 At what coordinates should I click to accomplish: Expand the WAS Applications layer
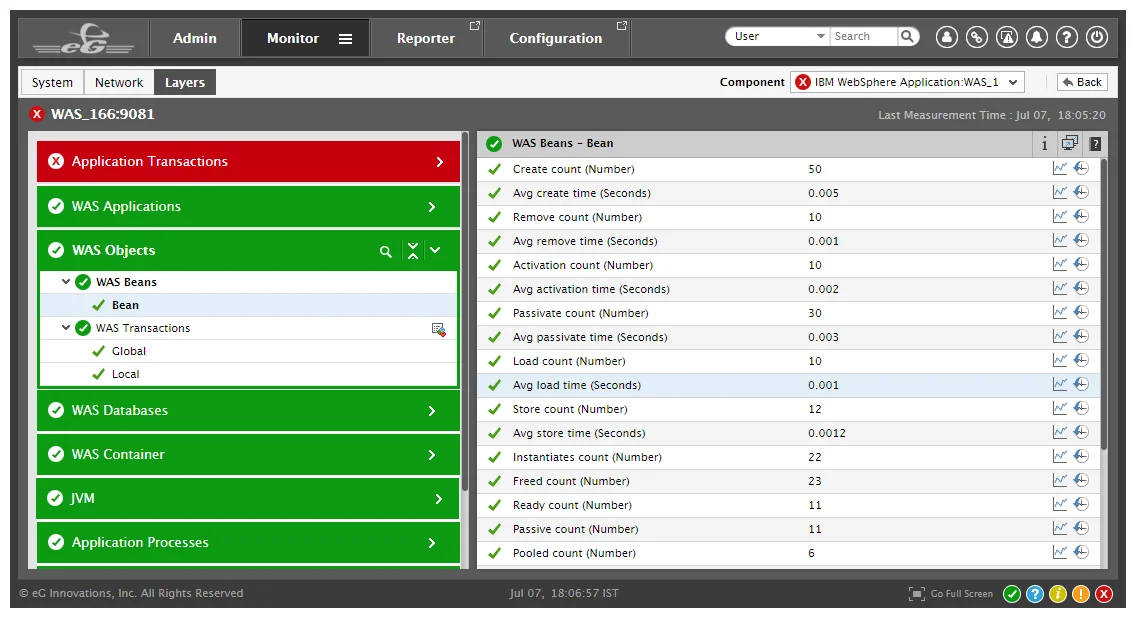pos(432,207)
